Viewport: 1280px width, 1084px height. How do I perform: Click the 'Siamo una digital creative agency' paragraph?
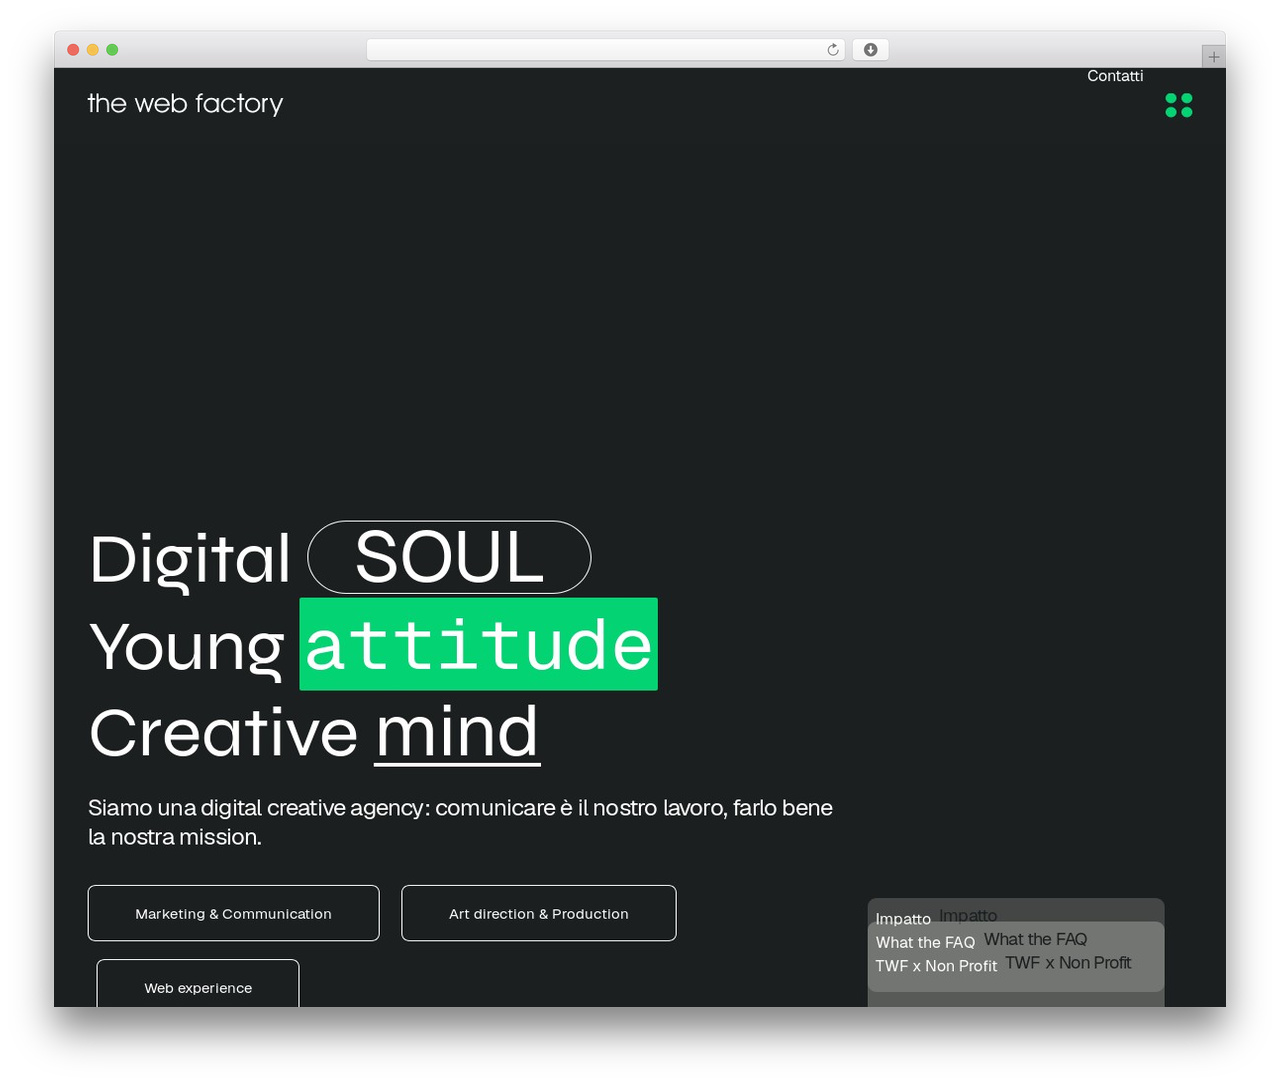click(460, 822)
